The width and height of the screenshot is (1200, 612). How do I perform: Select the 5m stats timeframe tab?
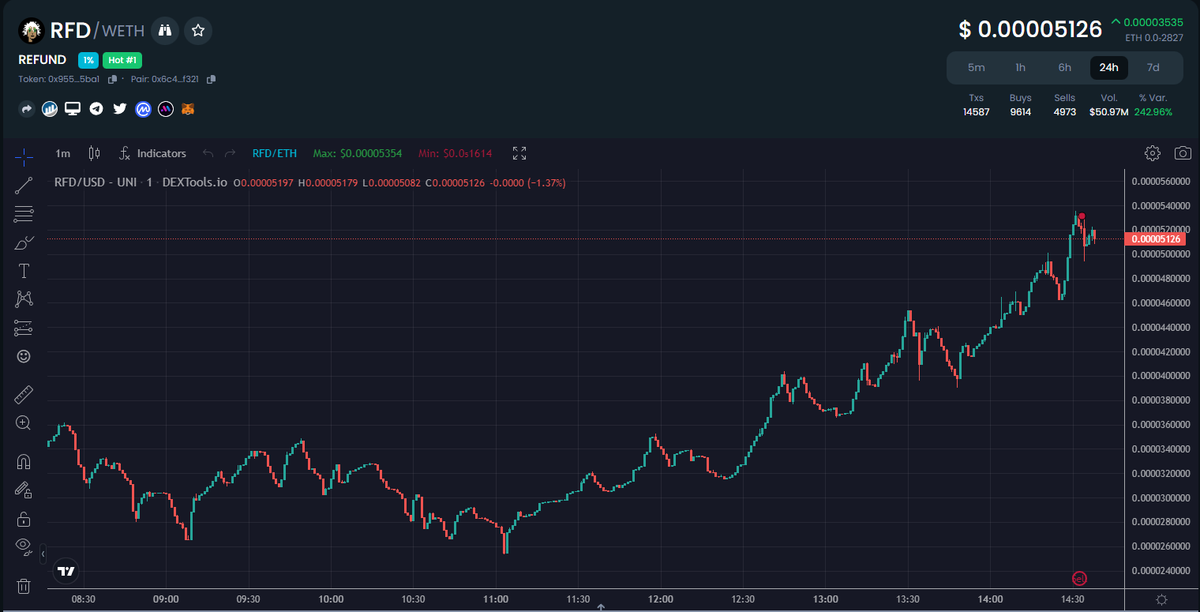pyautogui.click(x=976, y=67)
